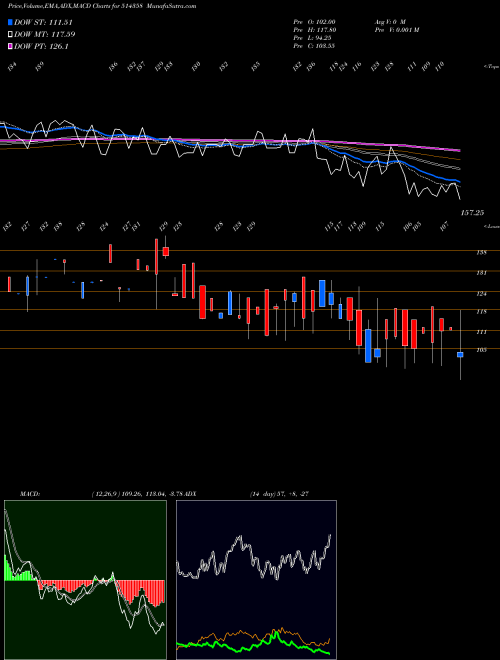The height and width of the screenshot is (660, 500).
Task: Select the 'DOW ST: 111.51' legend text
Action: (x=43, y=22)
